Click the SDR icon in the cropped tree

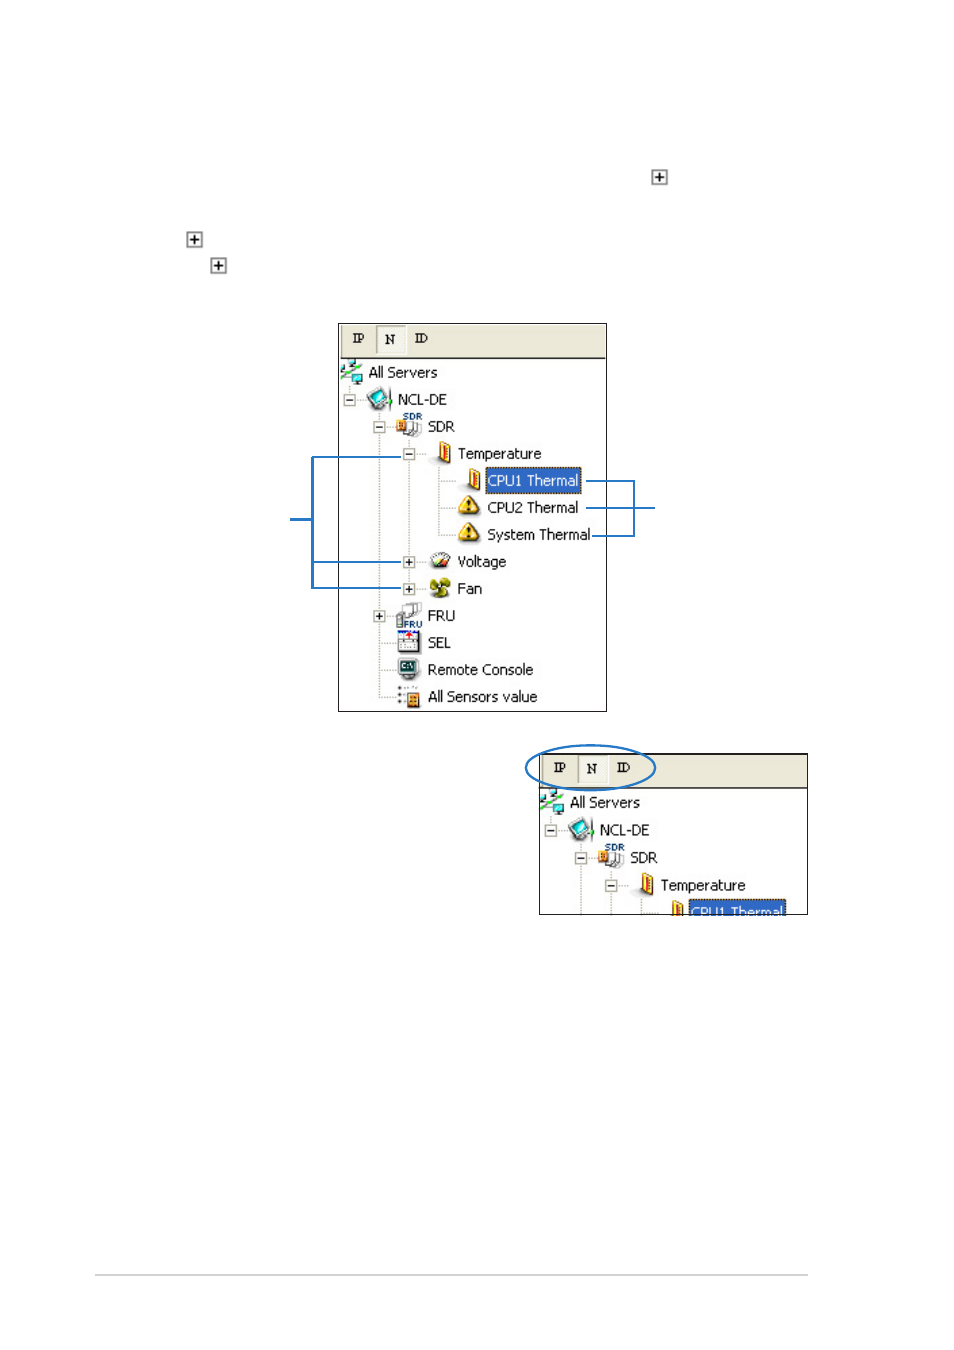coord(612,855)
